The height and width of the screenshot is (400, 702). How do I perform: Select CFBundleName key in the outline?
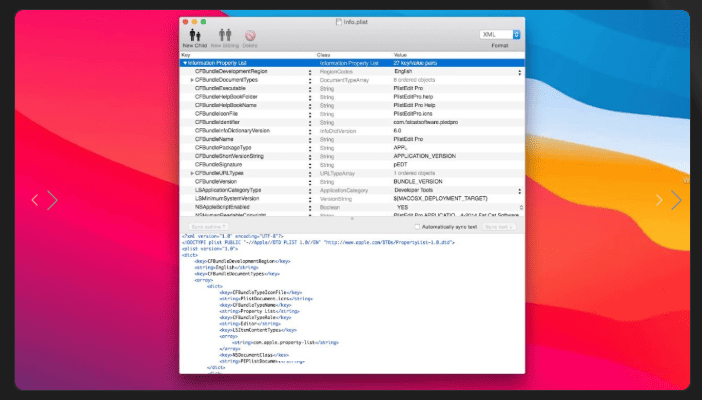(214, 139)
